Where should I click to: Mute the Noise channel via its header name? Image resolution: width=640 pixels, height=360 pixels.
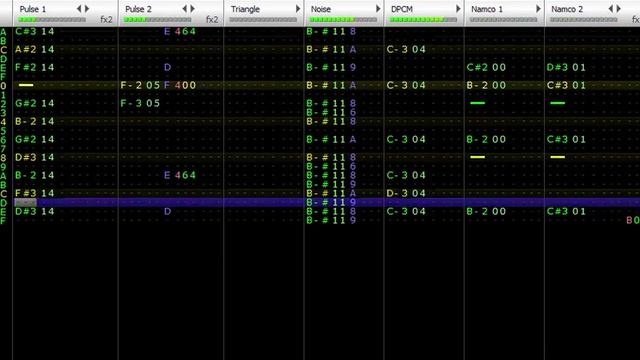pos(321,9)
